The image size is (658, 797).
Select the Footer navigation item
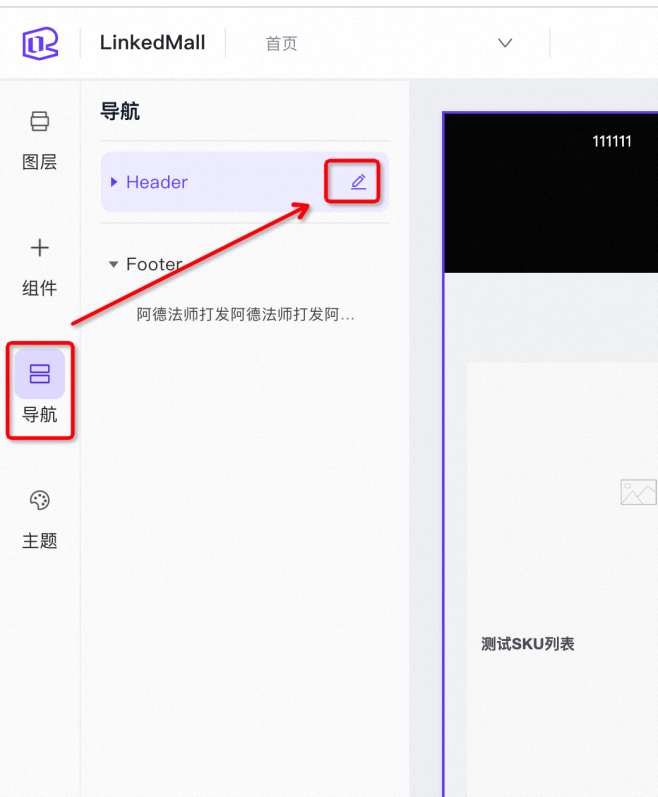pos(154,265)
